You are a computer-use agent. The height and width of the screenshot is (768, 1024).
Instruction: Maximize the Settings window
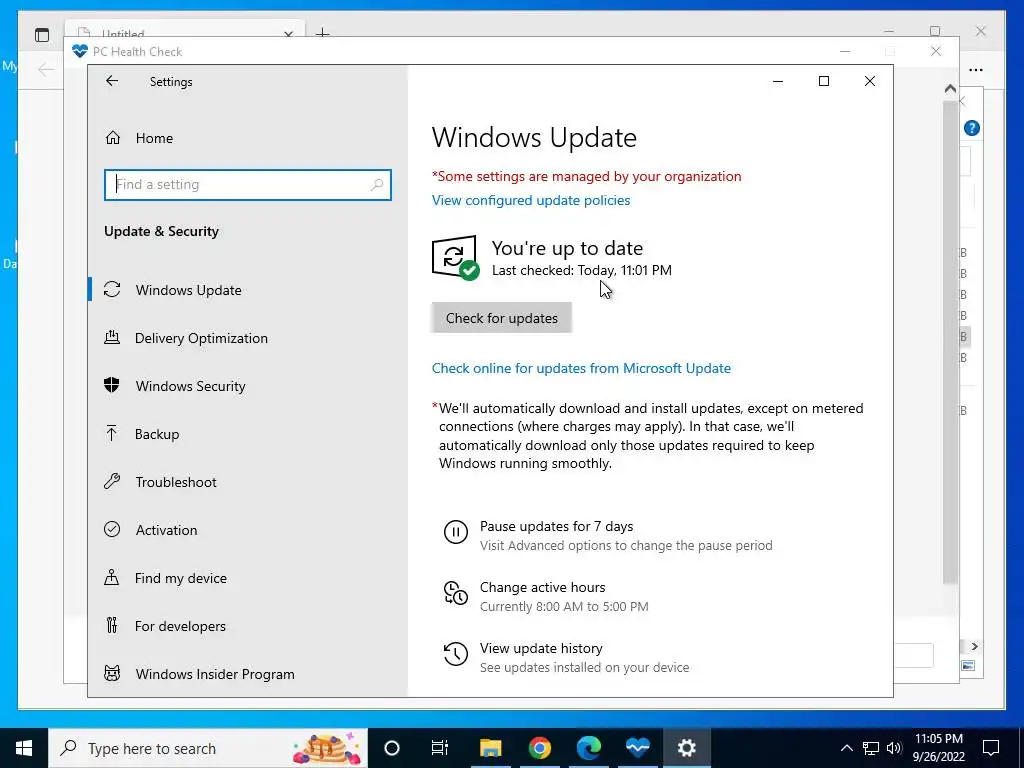(824, 81)
